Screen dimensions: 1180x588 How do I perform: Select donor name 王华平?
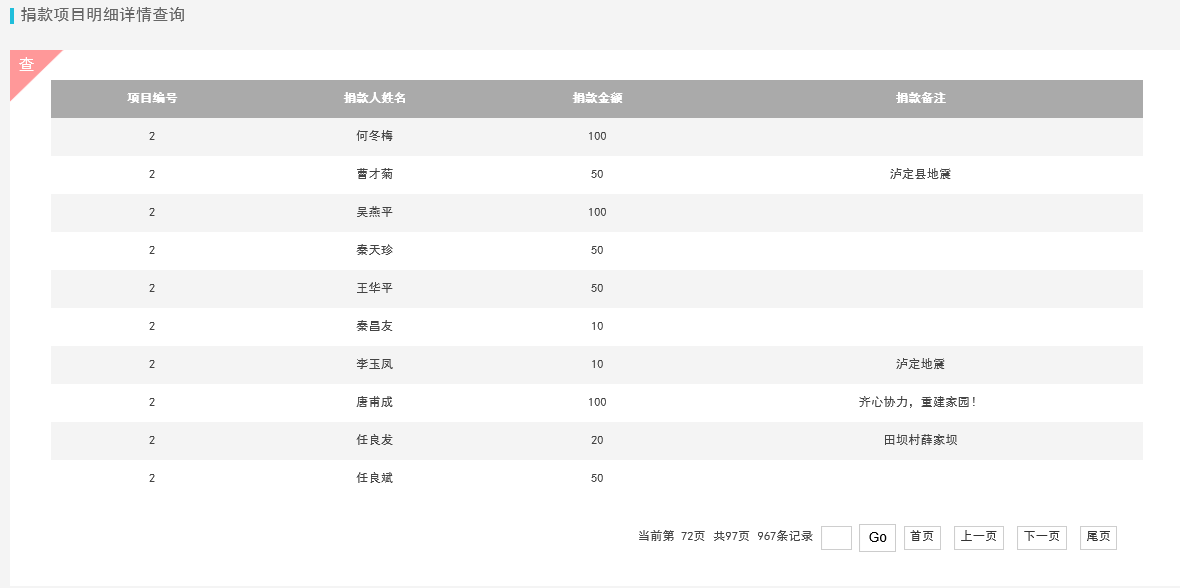(x=375, y=288)
